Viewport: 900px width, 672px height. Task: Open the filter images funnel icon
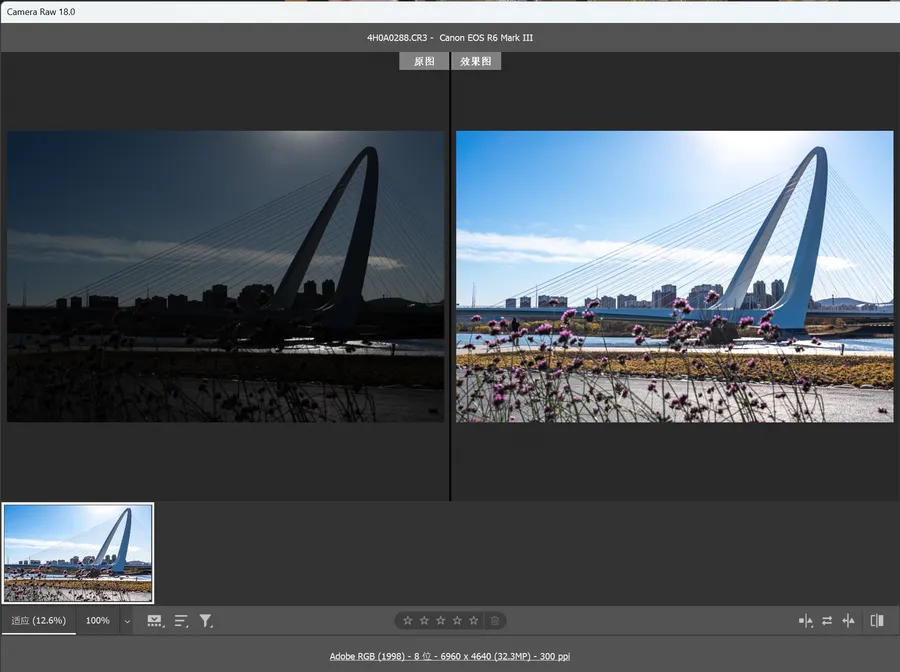point(205,621)
